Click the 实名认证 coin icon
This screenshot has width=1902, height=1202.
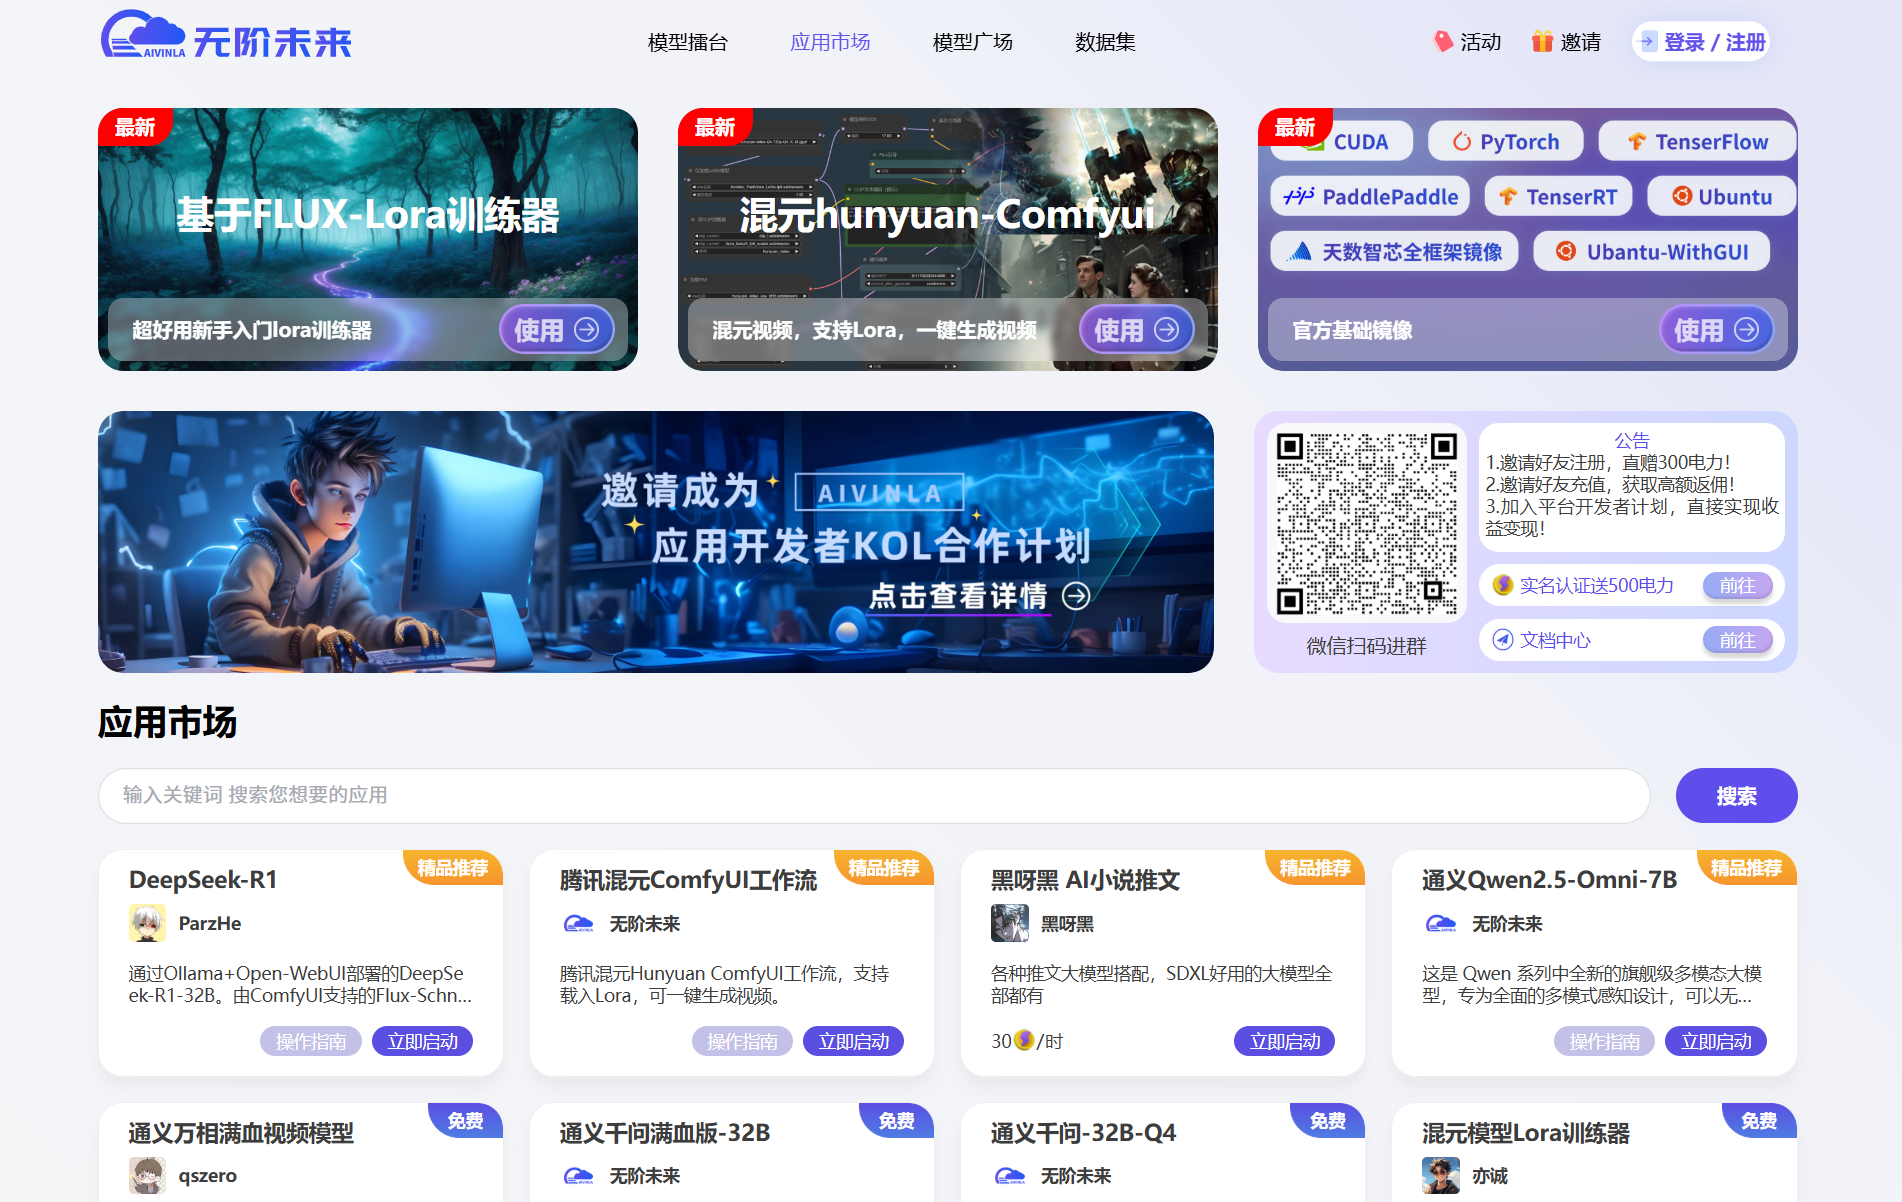point(1502,585)
